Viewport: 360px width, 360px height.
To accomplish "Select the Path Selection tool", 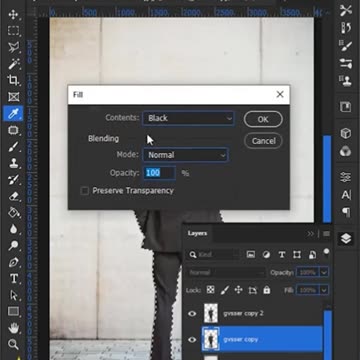I will tap(13, 295).
